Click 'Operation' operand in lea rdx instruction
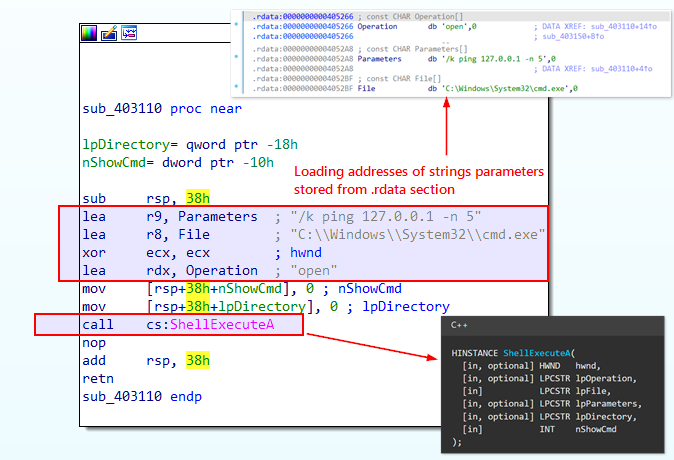This screenshot has width=674, height=460. (x=222, y=271)
